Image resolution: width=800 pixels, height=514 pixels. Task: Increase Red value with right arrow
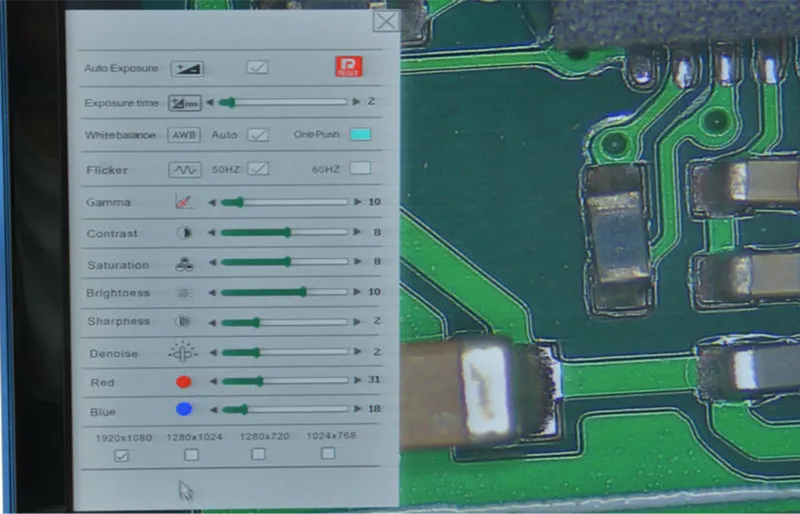358,380
